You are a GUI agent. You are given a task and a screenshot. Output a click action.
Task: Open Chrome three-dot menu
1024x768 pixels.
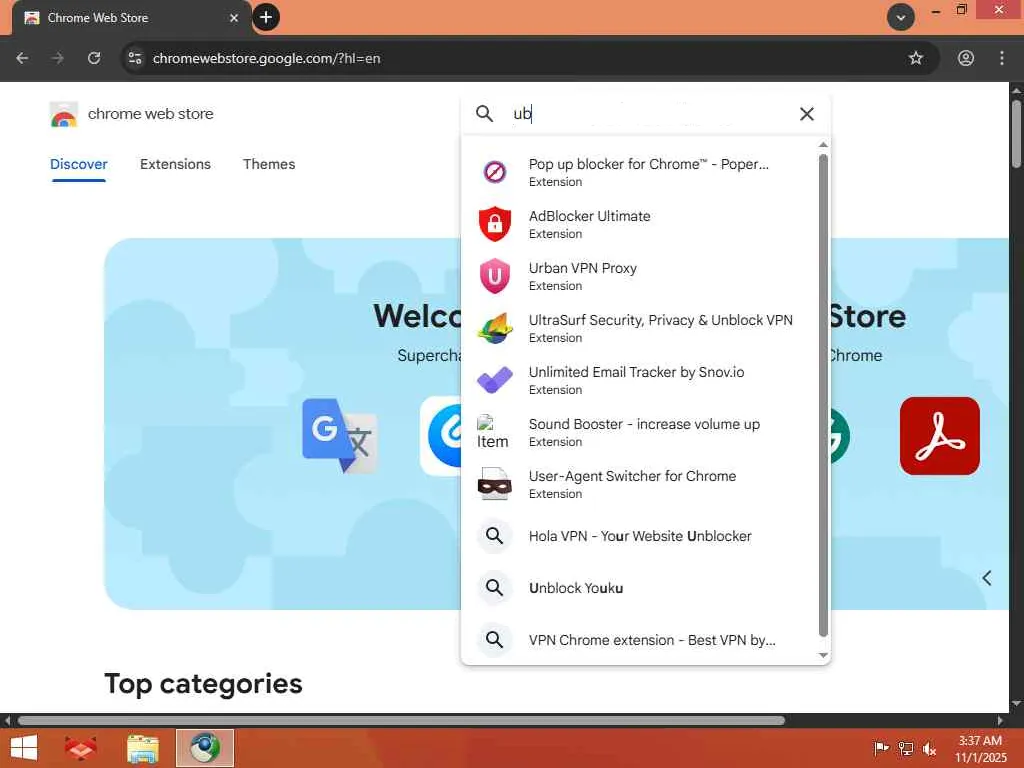point(1002,58)
